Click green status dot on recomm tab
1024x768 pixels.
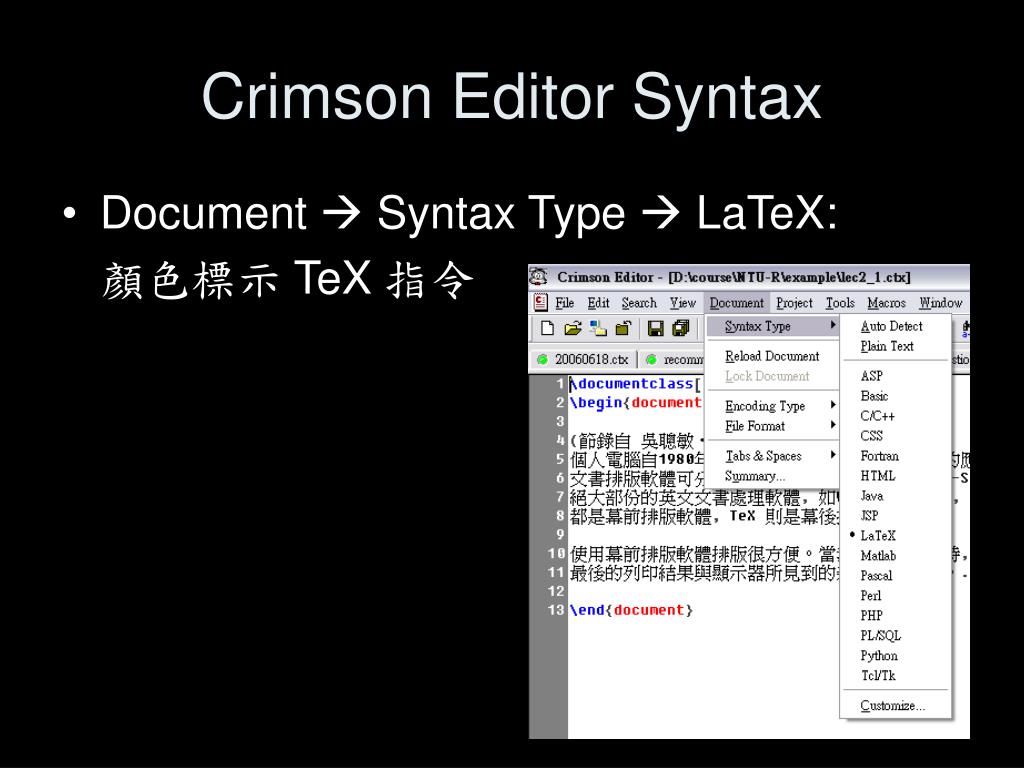[x=651, y=359]
